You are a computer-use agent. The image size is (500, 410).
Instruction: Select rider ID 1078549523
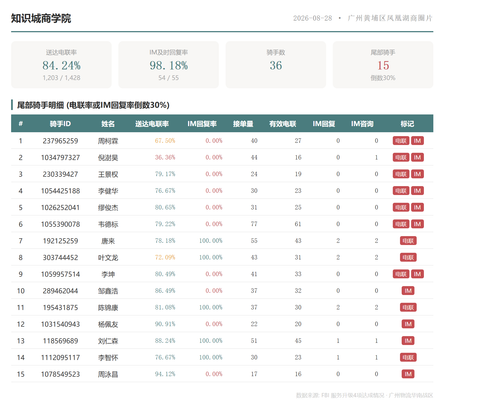60,374
